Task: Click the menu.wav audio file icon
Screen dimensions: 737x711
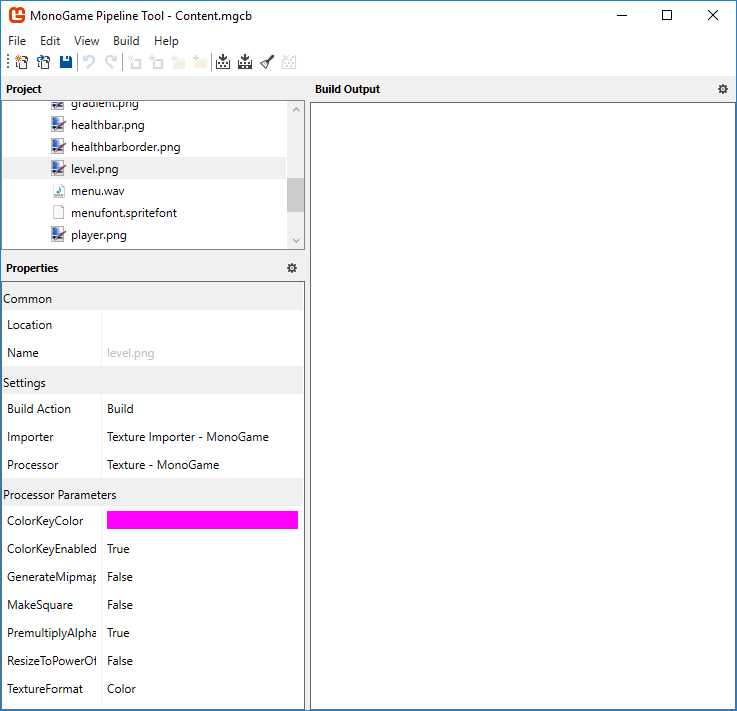Action: tap(58, 191)
